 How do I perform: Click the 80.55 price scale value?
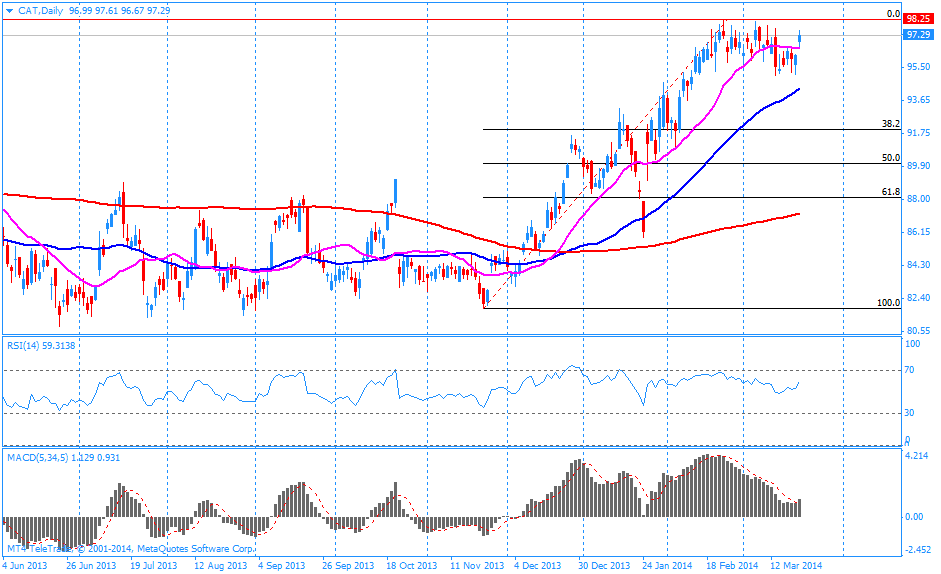918,331
